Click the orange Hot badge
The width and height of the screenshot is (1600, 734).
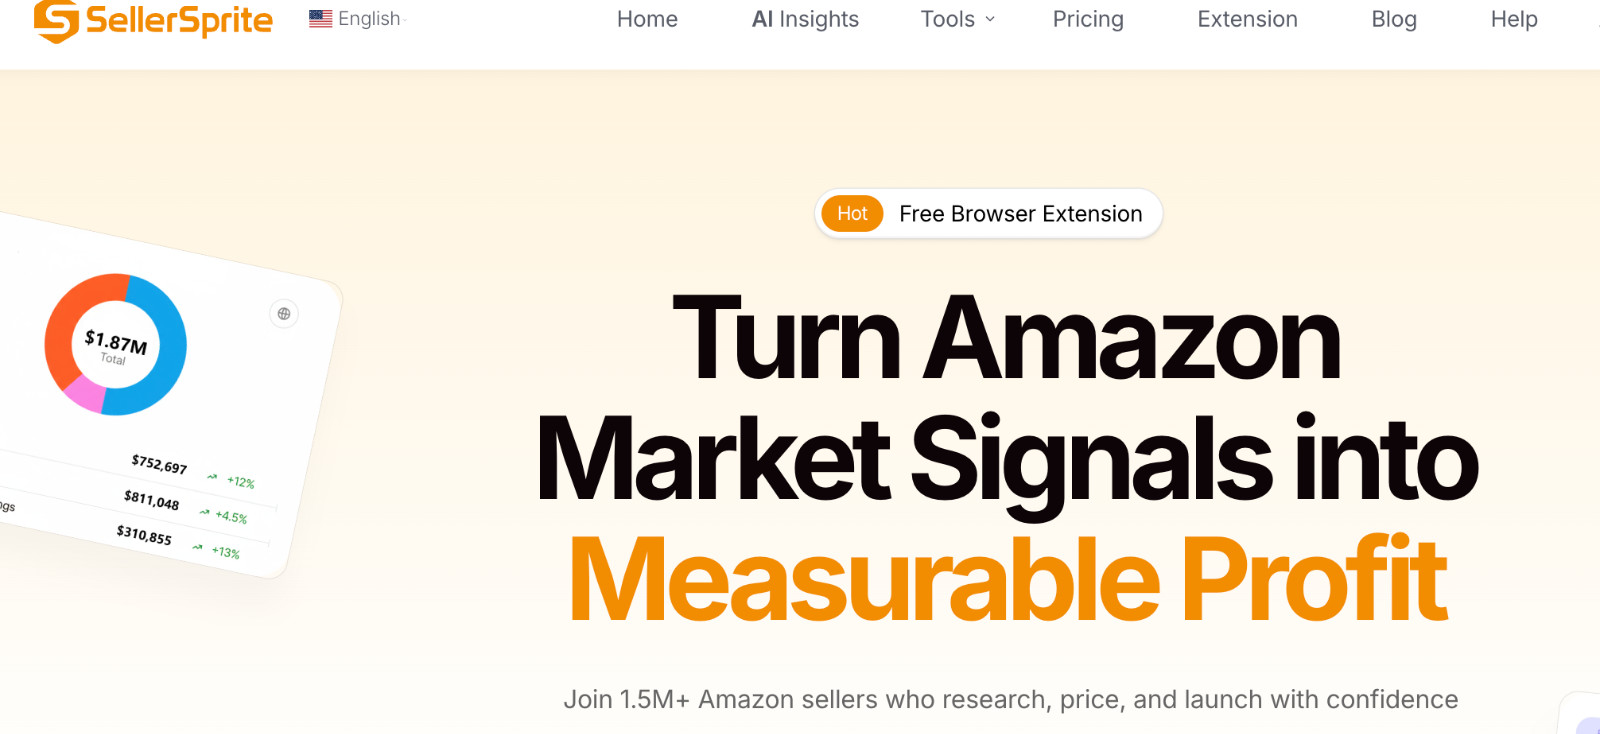(x=852, y=214)
